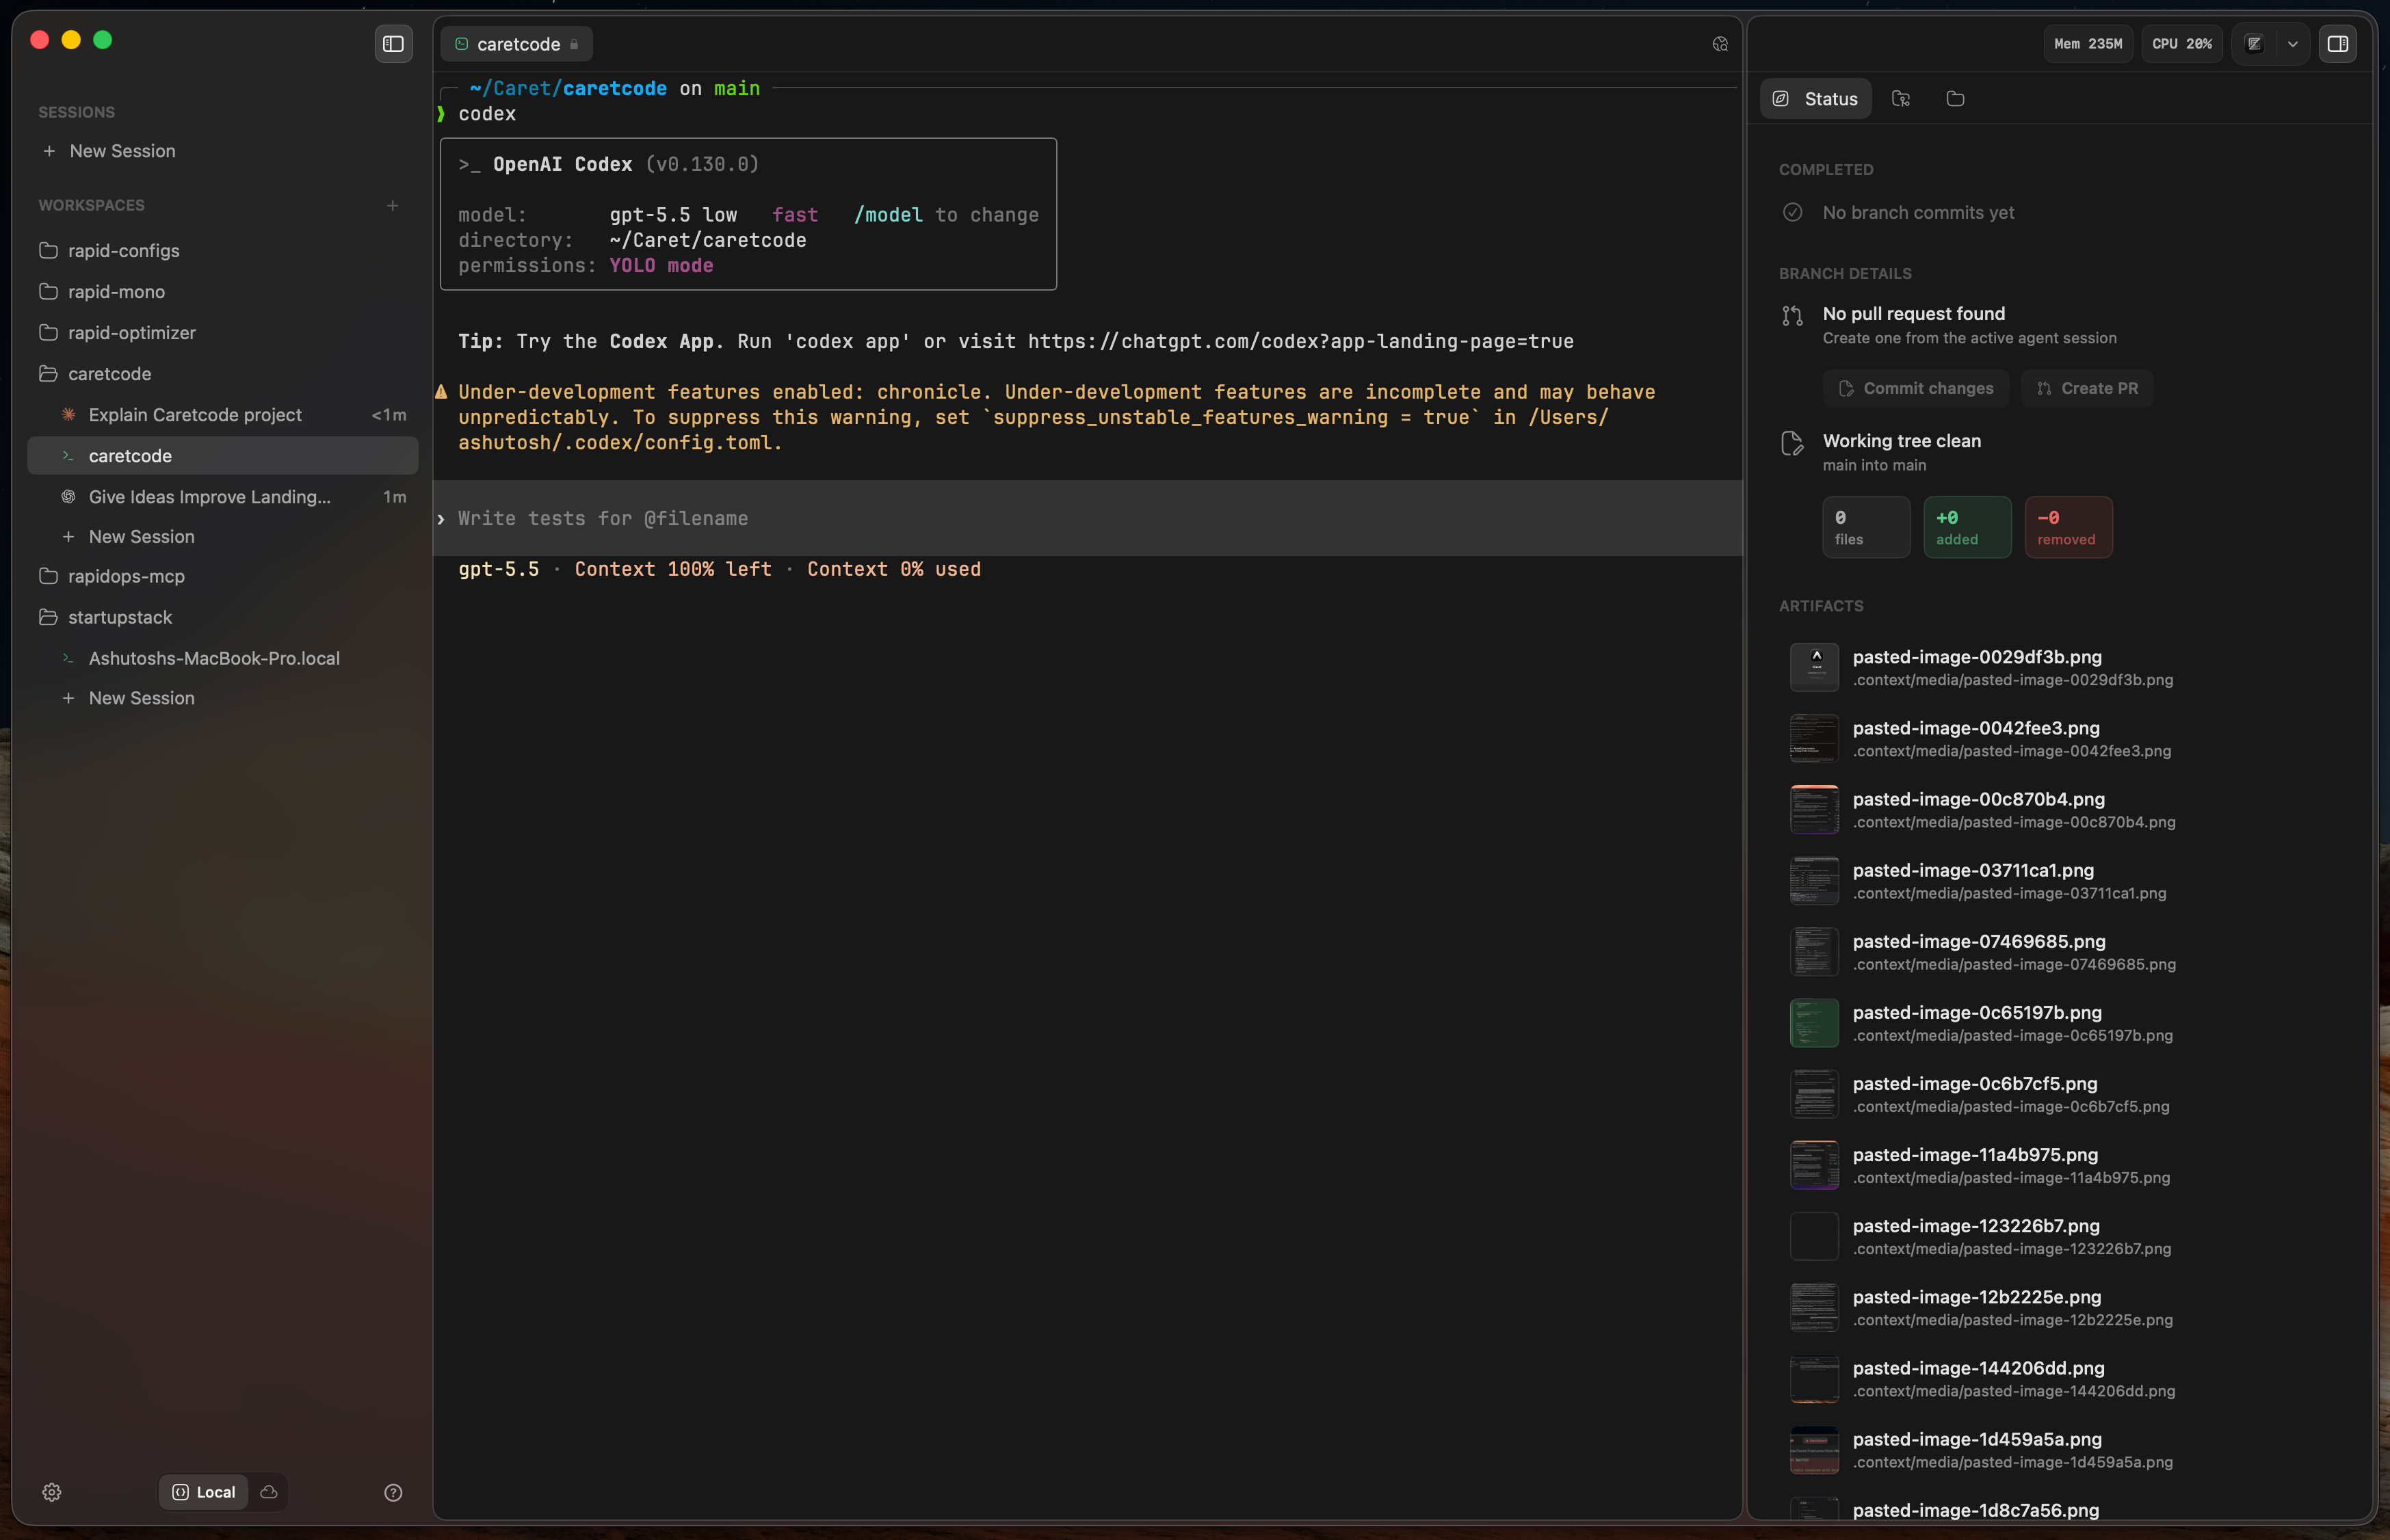Click the Create PR button

coord(2087,388)
